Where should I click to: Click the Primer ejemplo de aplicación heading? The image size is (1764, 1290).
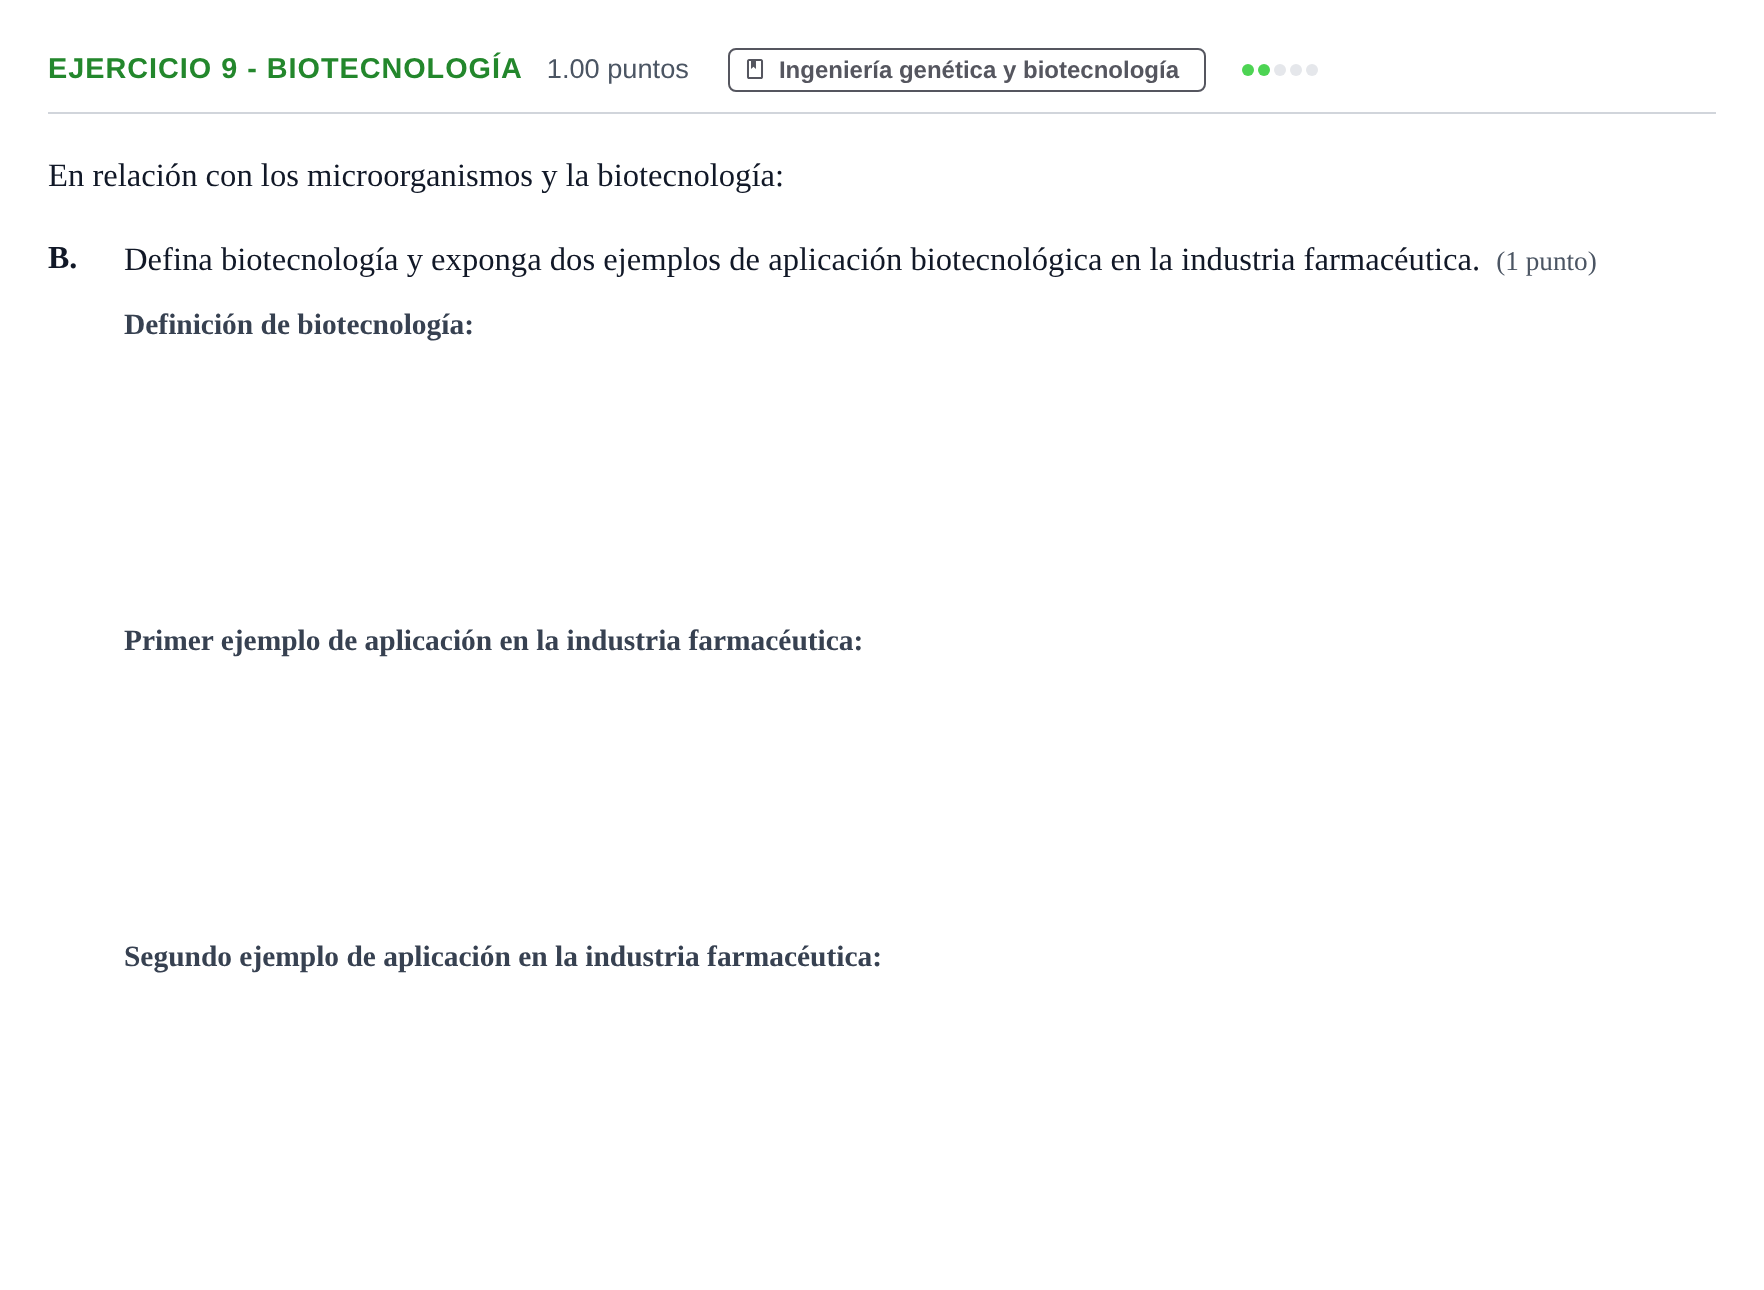[493, 641]
